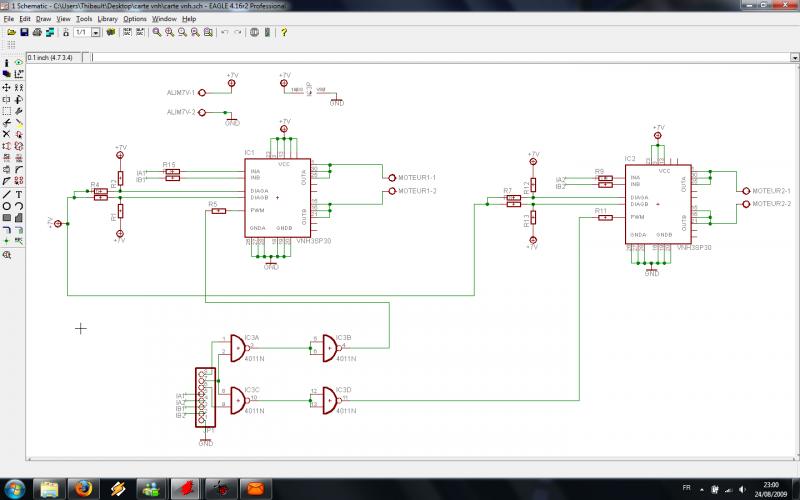Select the Group dashed-rectangle tool
Viewport: 800px width, 500px height.
click(x=7, y=111)
